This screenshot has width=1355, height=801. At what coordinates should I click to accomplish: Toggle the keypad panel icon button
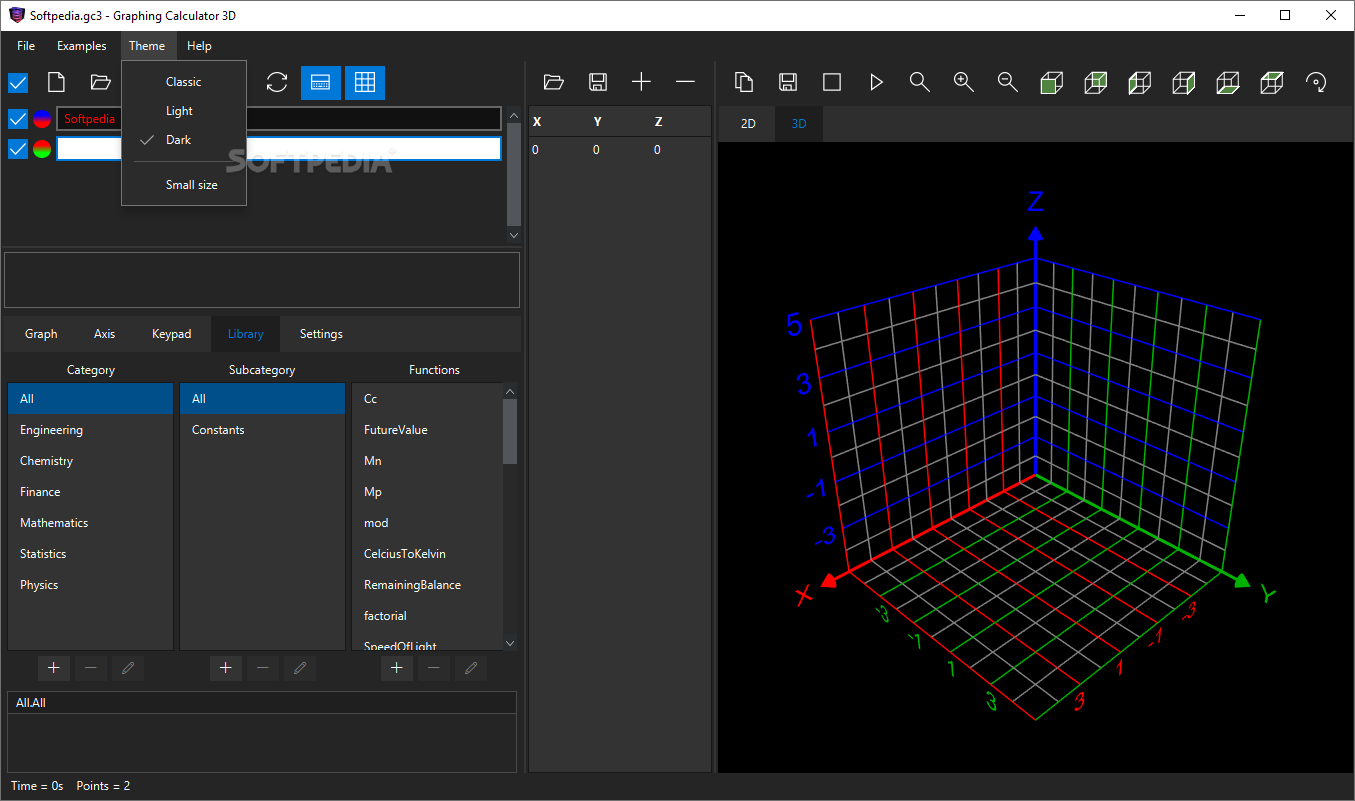click(x=321, y=82)
